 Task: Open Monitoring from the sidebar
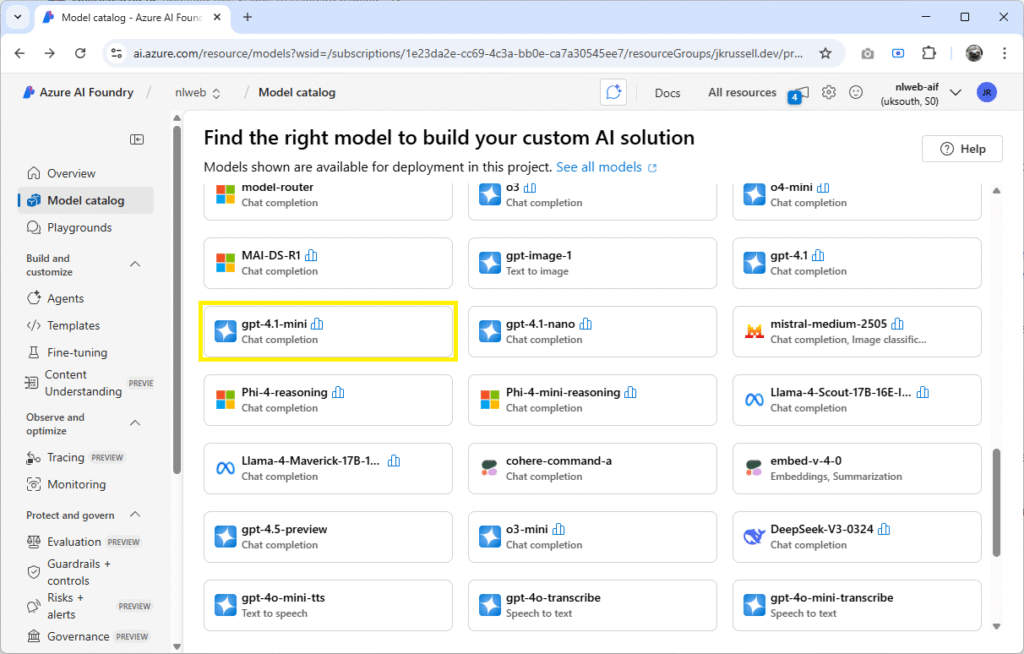click(77, 484)
